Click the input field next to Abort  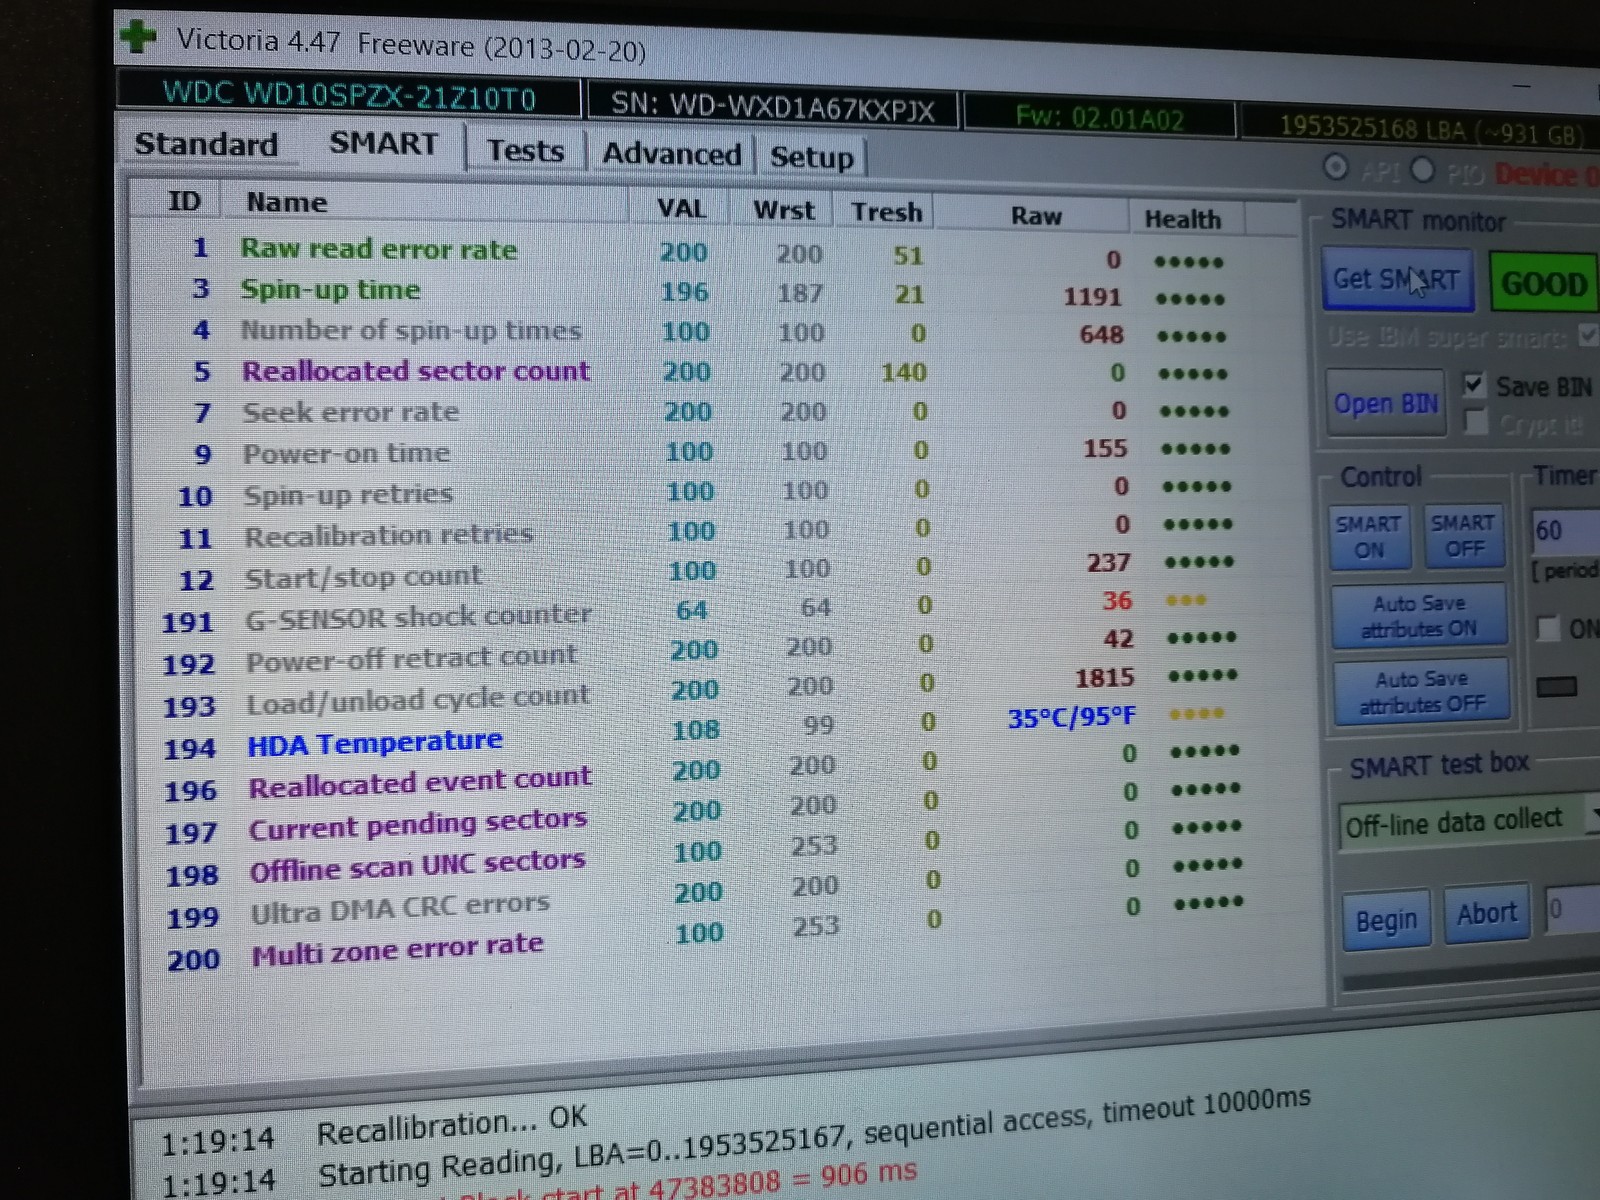click(x=1572, y=910)
